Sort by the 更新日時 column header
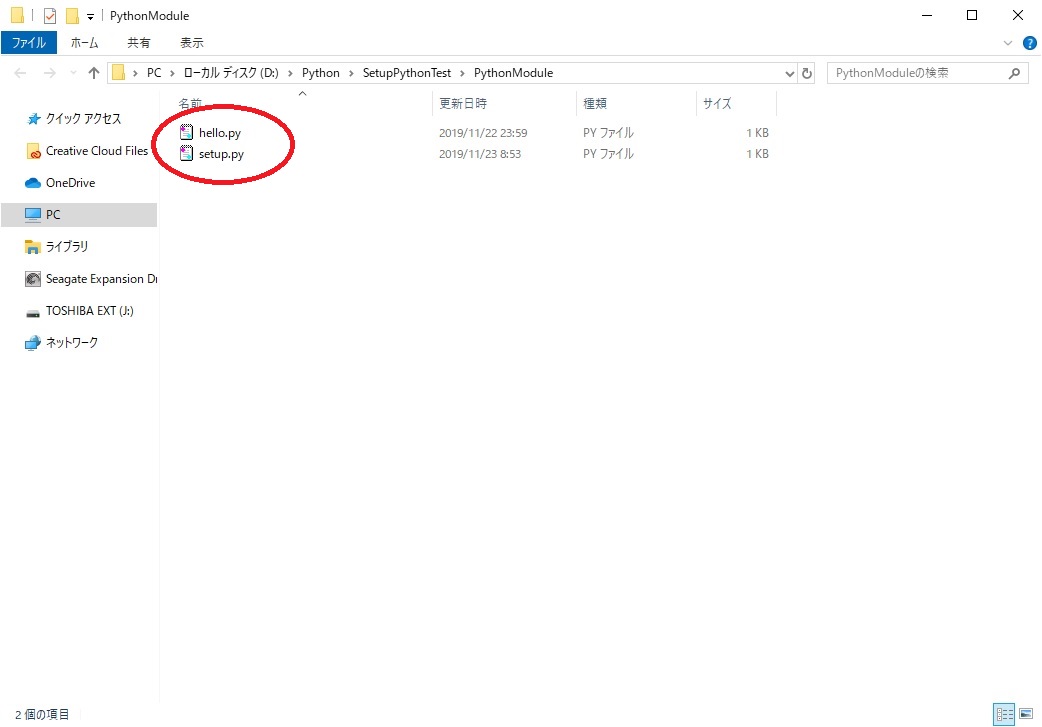 [463, 104]
